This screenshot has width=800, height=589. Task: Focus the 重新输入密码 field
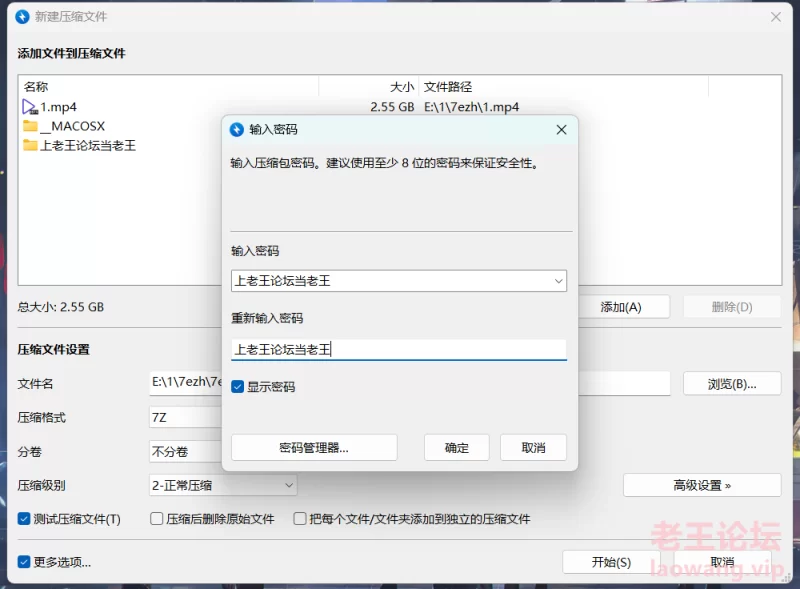tap(398, 350)
